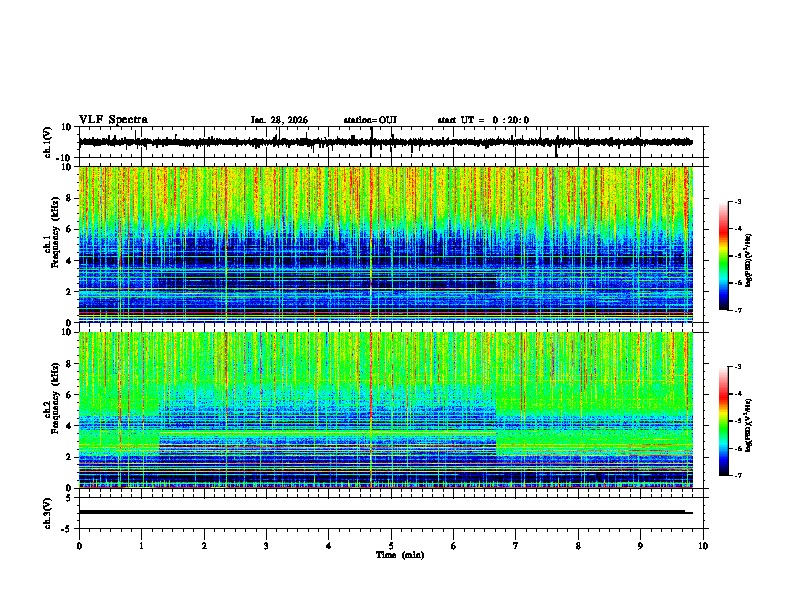The image size is (792, 612).
Task: Click the "10" tick ending the Time axis
Action: pyautogui.click(x=703, y=546)
